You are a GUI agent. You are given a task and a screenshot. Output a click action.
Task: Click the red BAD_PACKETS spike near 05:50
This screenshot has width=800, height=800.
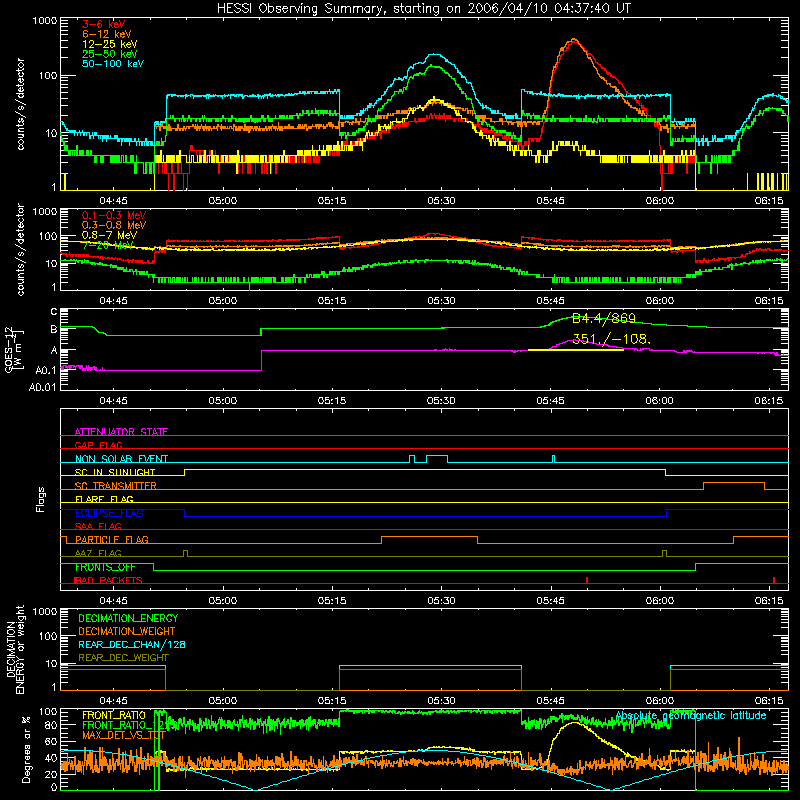point(587,580)
